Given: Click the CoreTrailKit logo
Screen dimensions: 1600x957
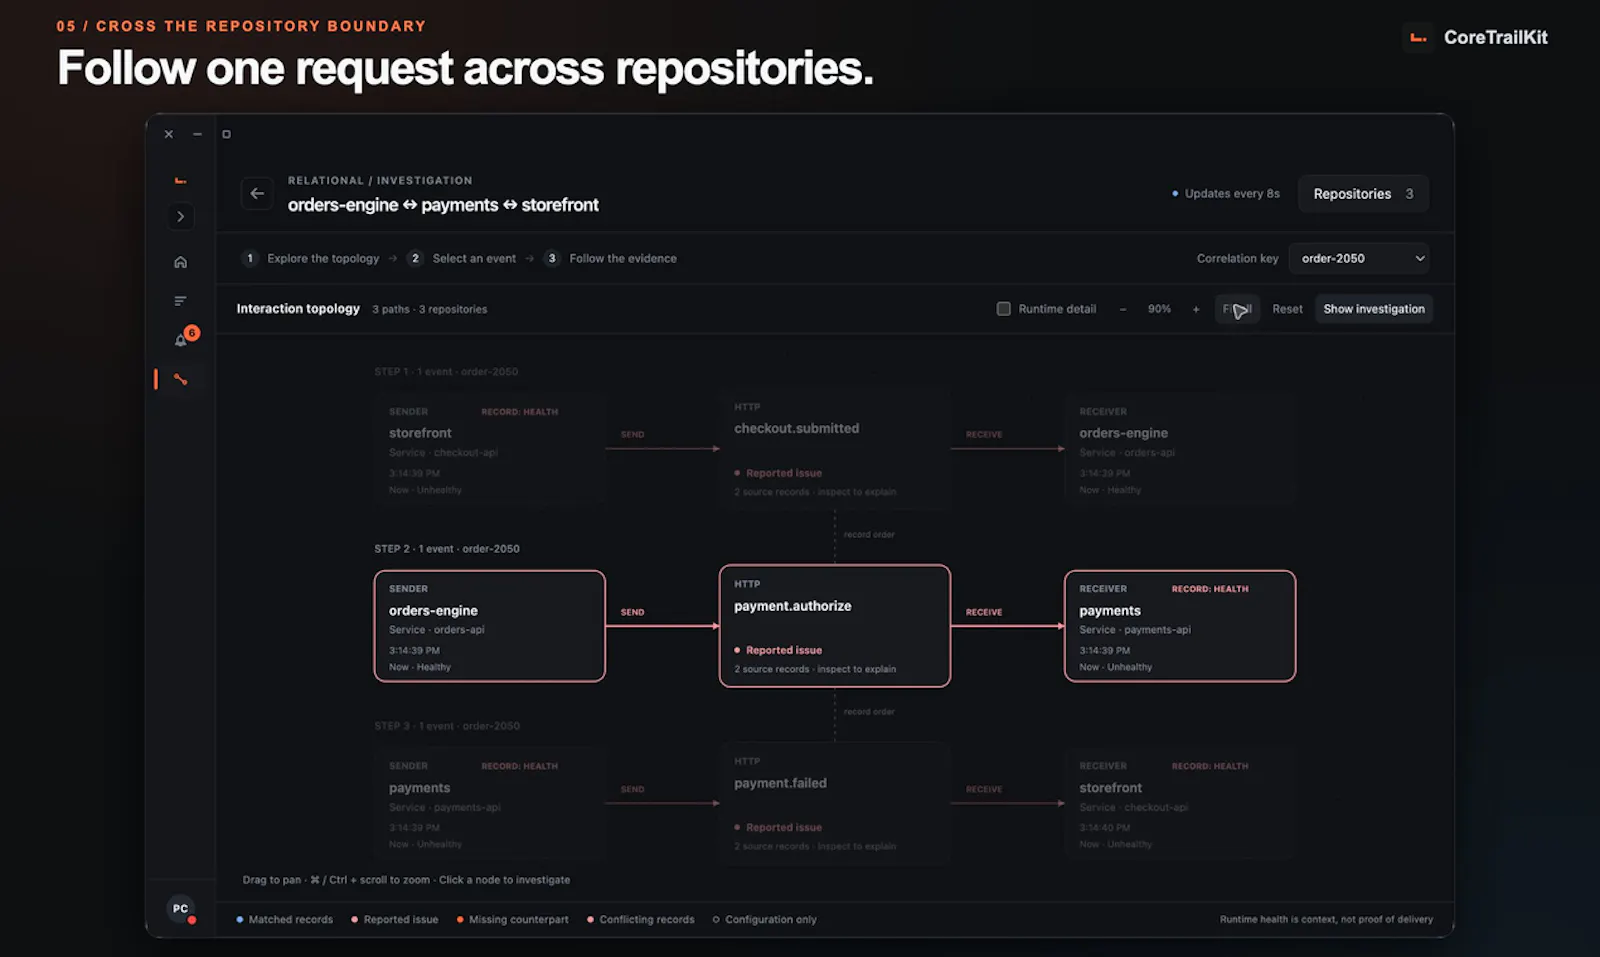Looking at the screenshot, I should point(1475,38).
